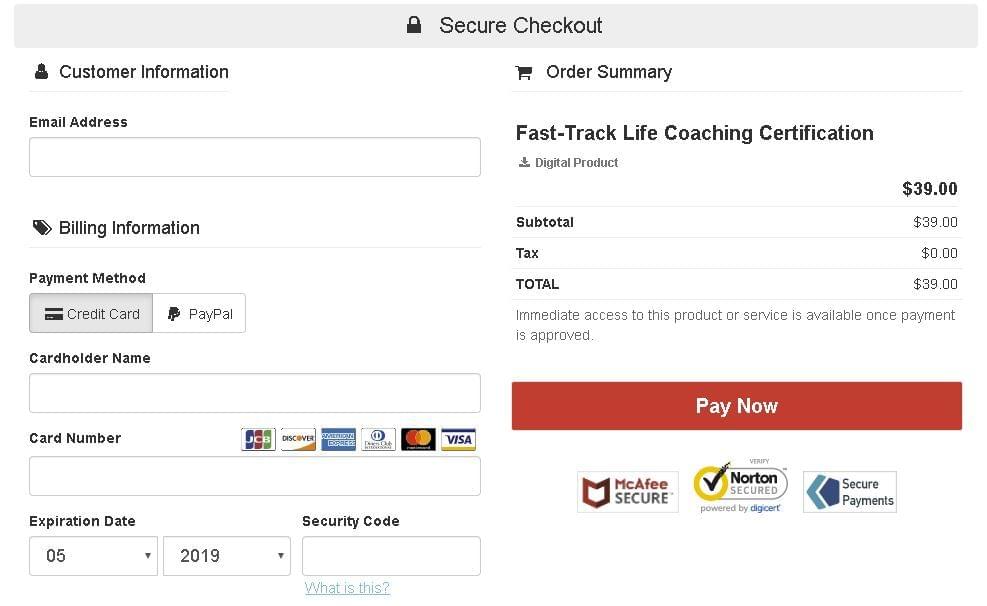
Task: Open the 'What is this?' link
Action: [347, 588]
